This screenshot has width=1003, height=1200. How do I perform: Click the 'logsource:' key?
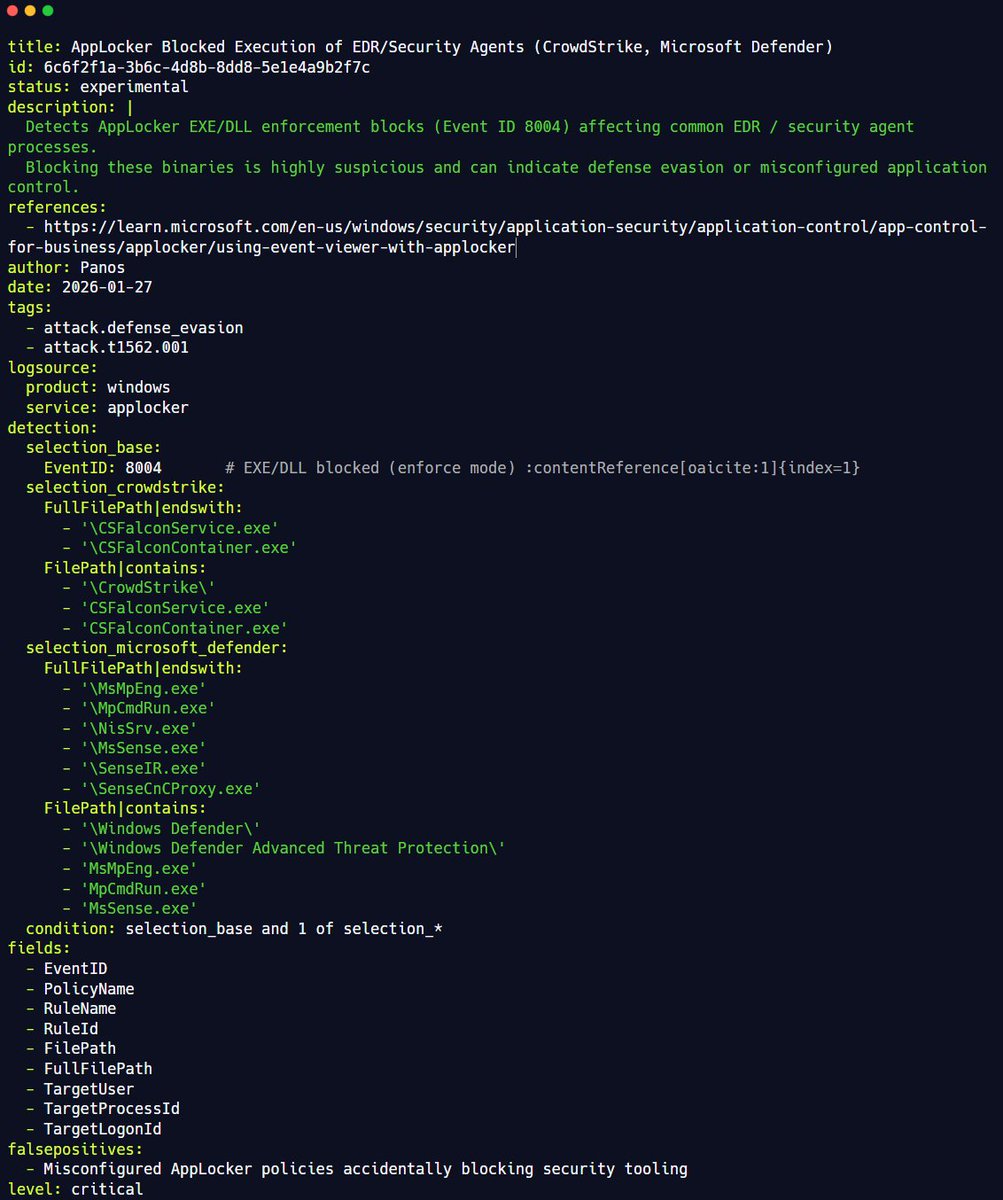click(52, 367)
